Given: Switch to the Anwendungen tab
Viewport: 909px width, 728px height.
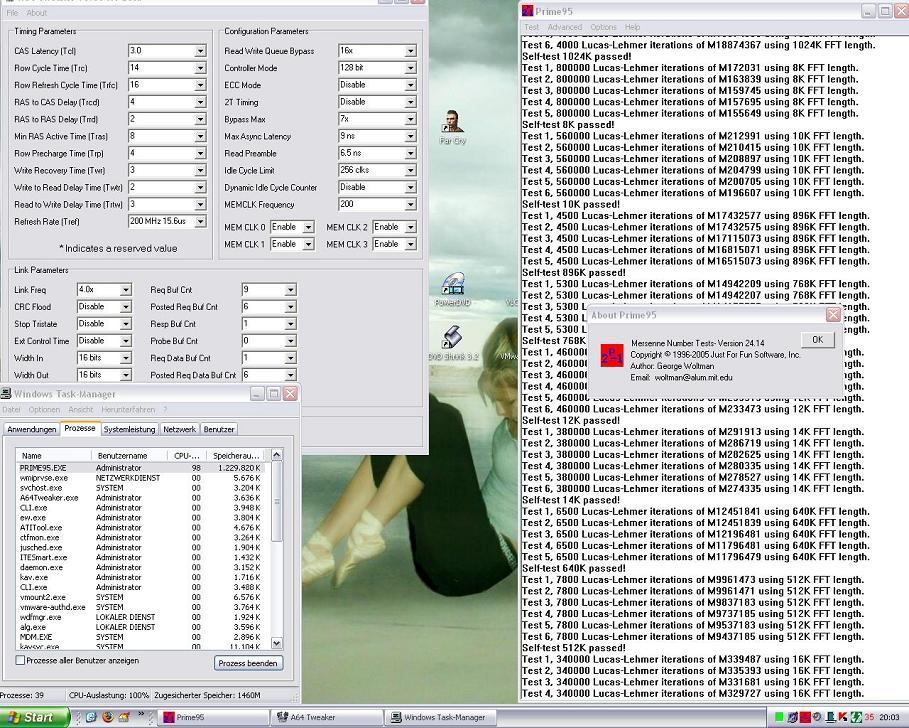Looking at the screenshot, I should [x=32, y=429].
